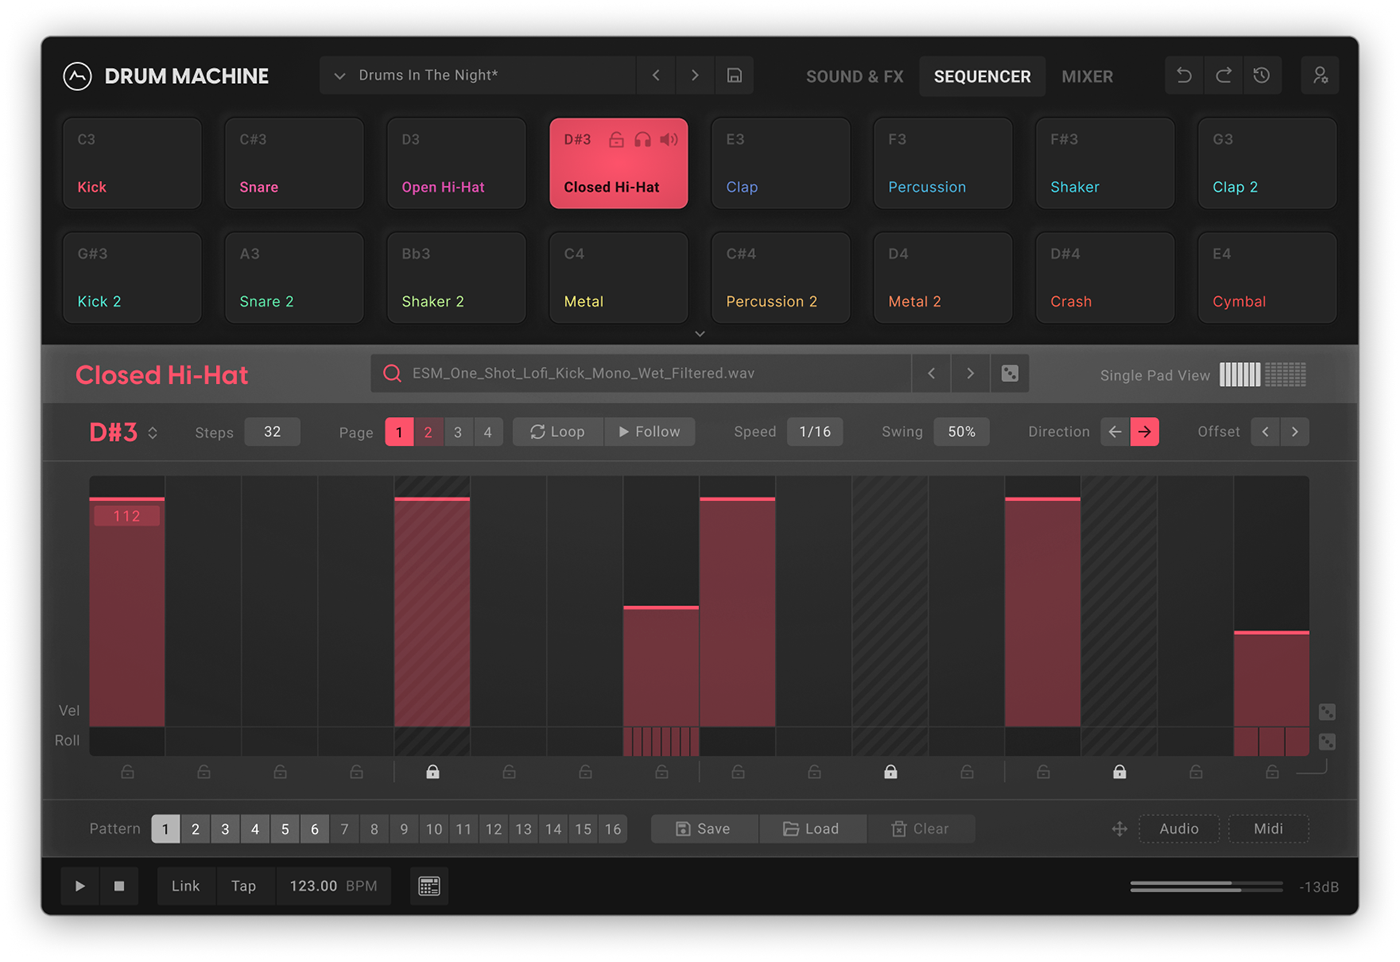Randomize step velocities with the Vel dice icon
The height and width of the screenshot is (962, 1400).
pyautogui.click(x=1327, y=711)
